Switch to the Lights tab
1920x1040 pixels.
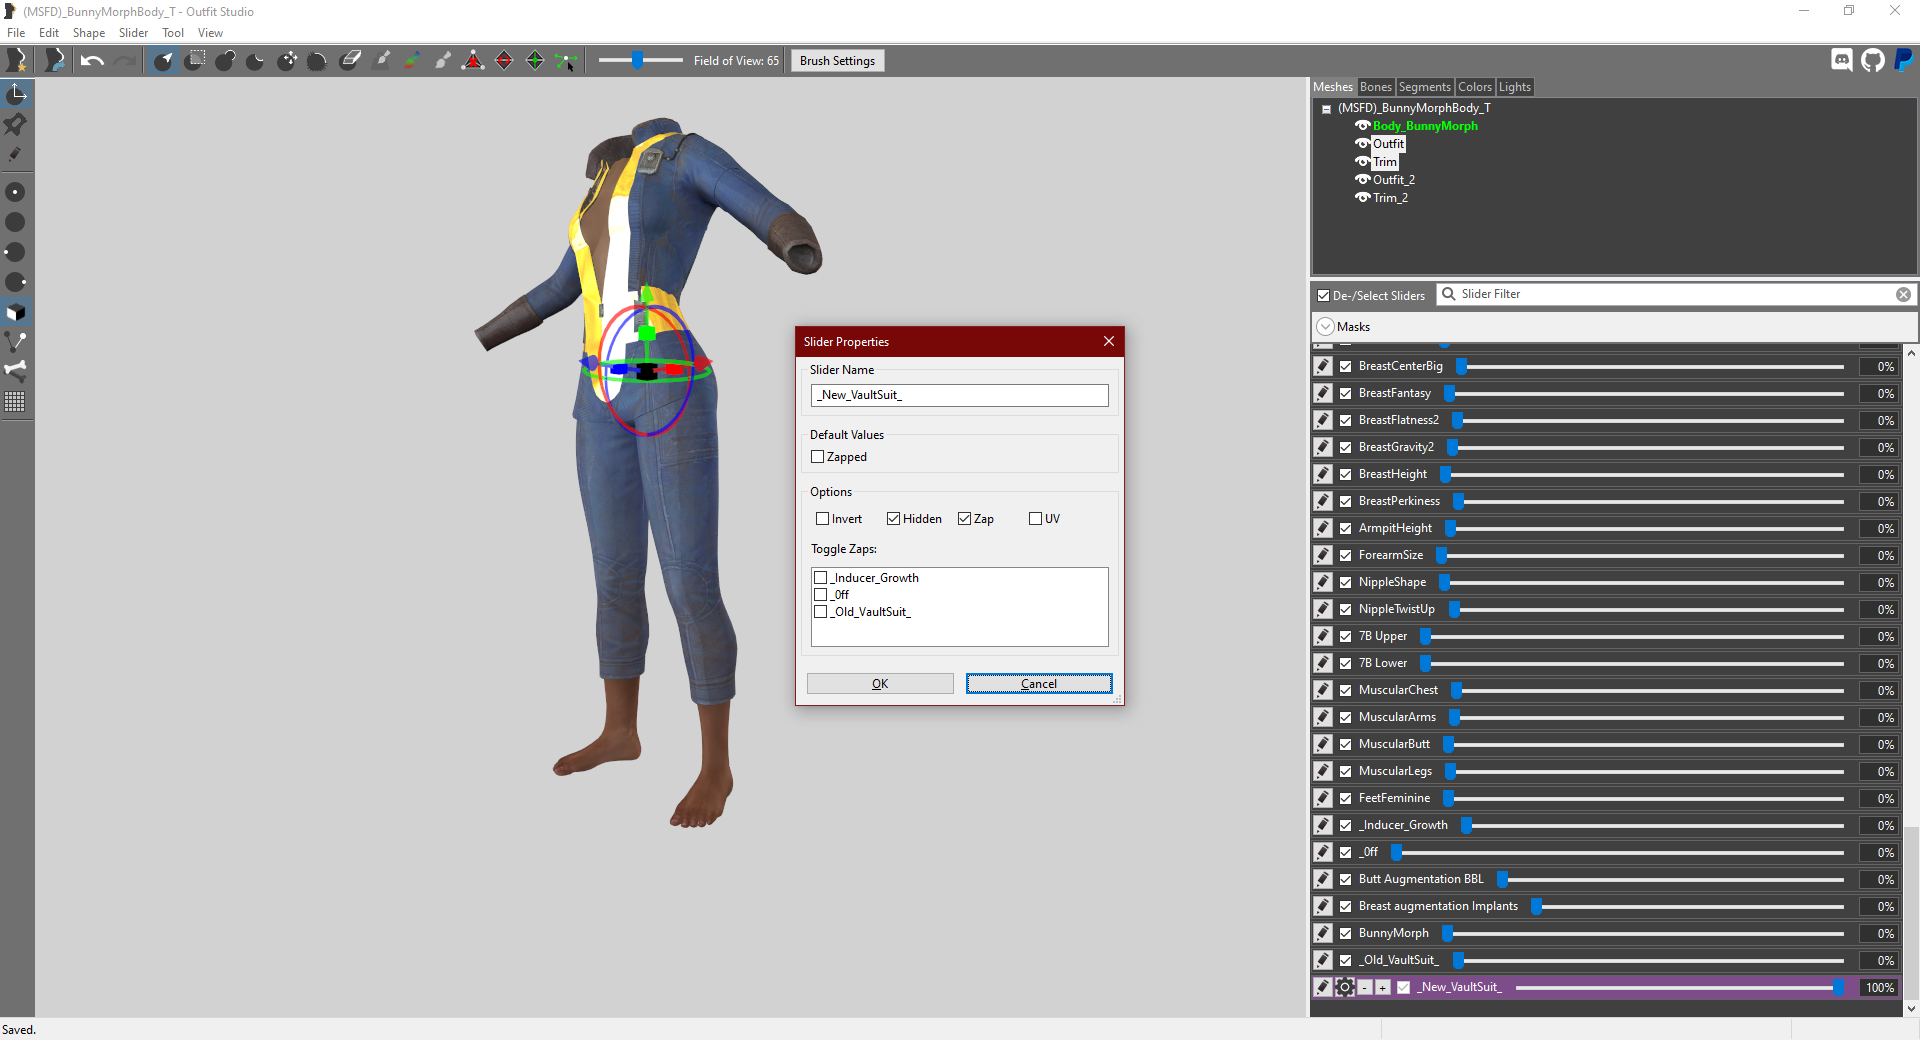(x=1514, y=87)
